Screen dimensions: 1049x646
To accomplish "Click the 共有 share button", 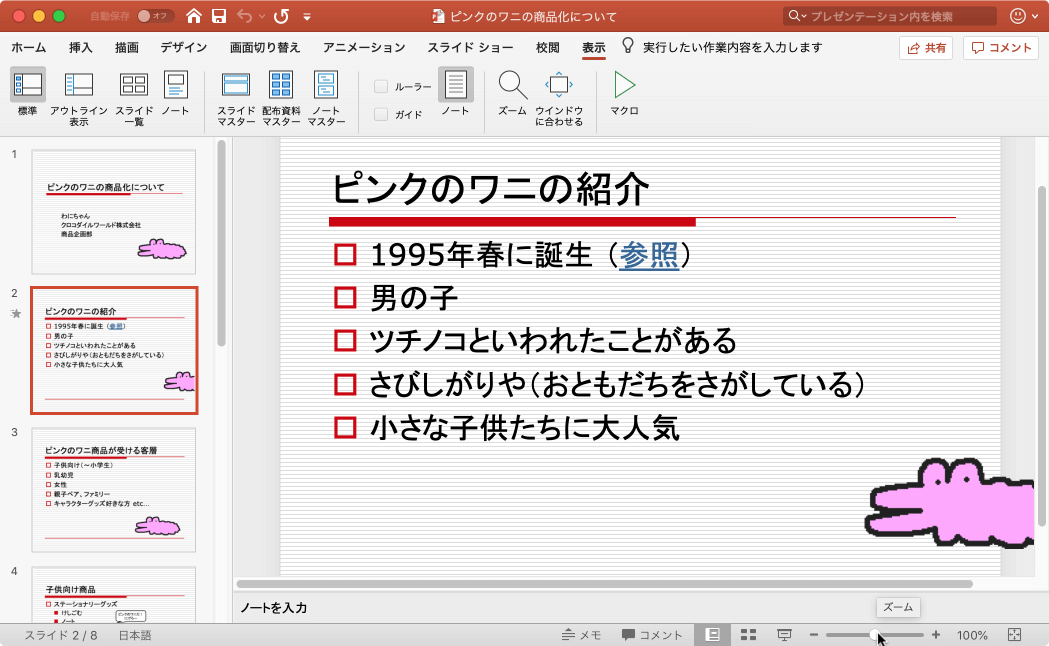I will tap(926, 47).
